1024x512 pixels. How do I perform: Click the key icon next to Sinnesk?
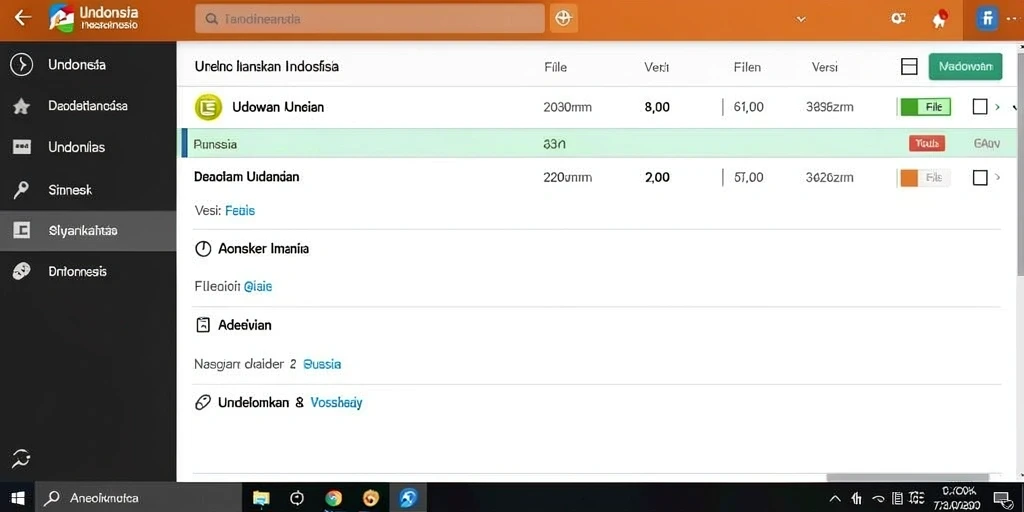(22, 190)
